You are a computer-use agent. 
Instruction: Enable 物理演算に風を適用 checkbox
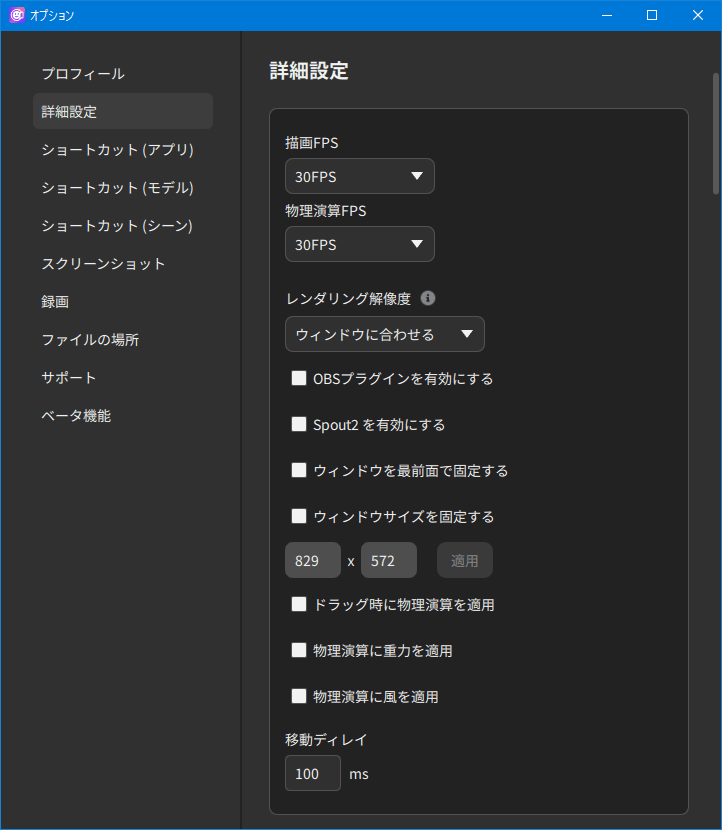(298, 696)
